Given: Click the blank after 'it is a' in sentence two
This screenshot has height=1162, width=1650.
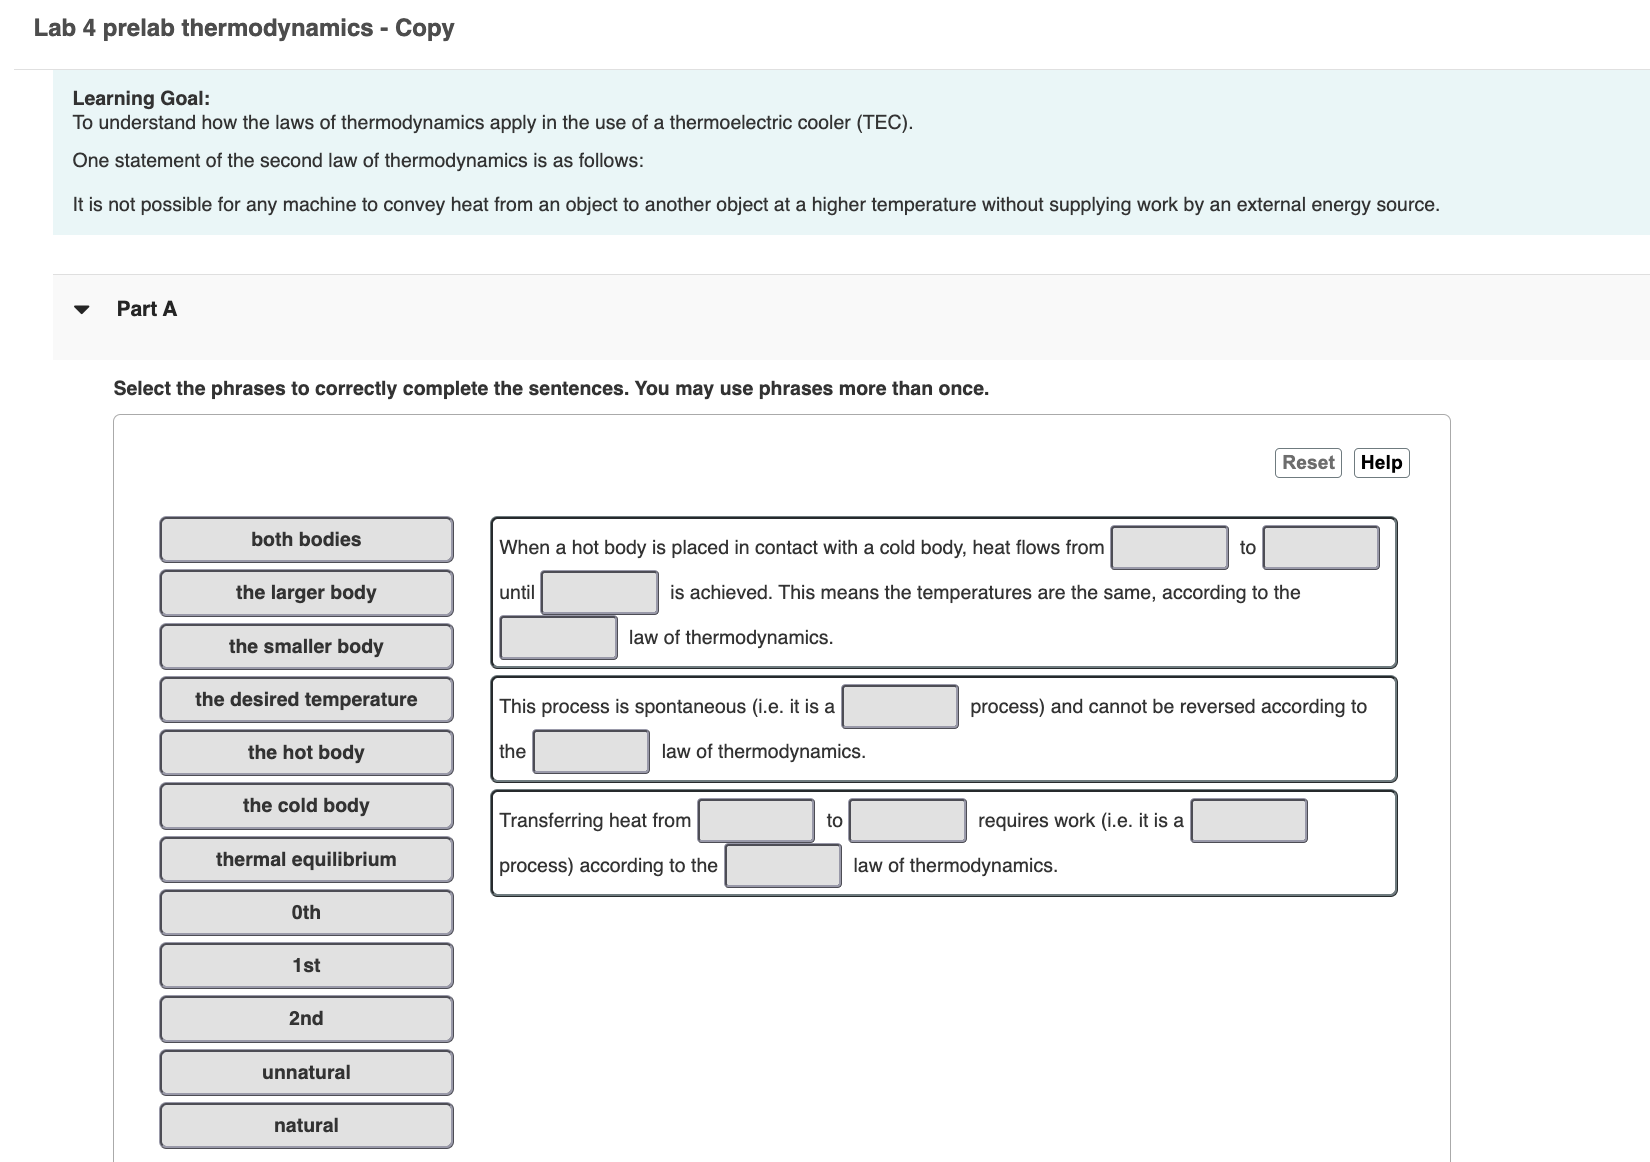Looking at the screenshot, I should (x=899, y=706).
